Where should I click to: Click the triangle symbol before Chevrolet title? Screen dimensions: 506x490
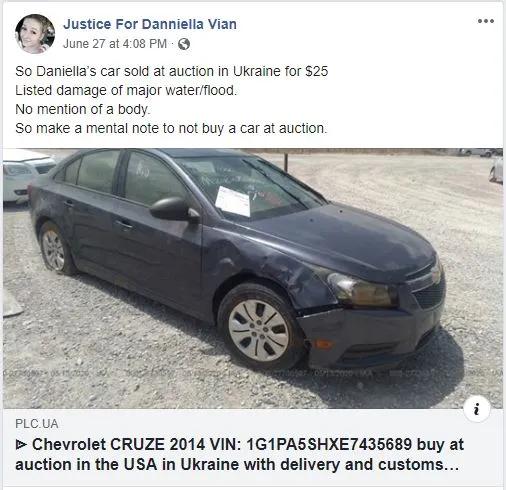[x=21, y=445]
